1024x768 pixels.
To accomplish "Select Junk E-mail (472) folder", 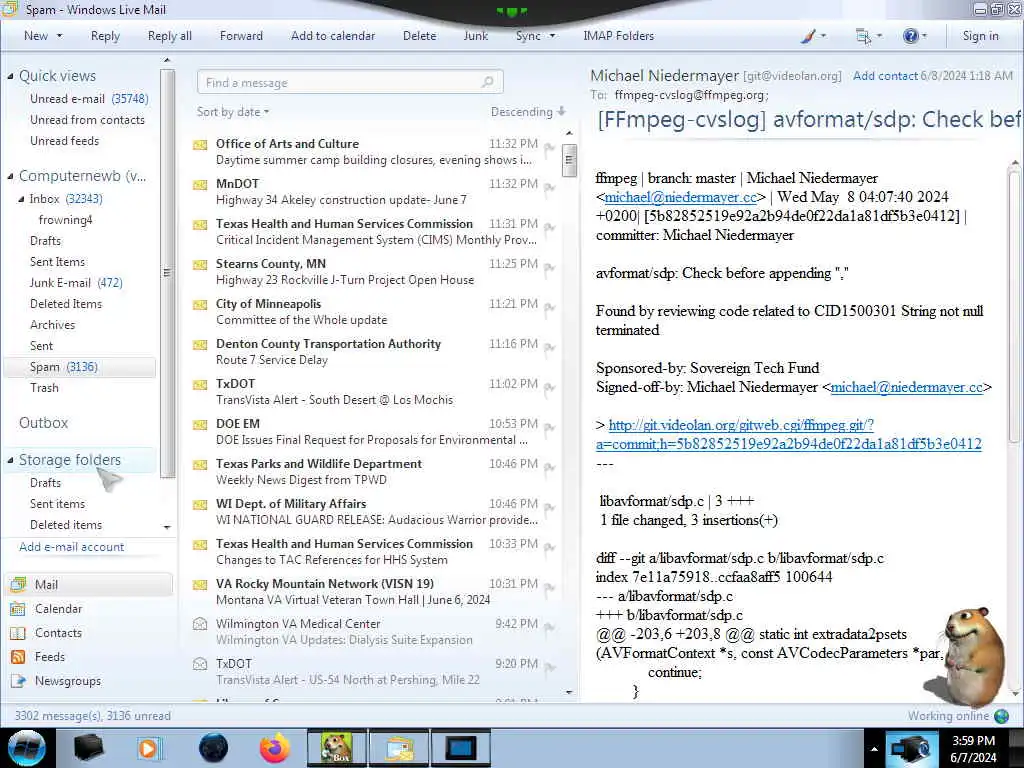I will pos(76,283).
